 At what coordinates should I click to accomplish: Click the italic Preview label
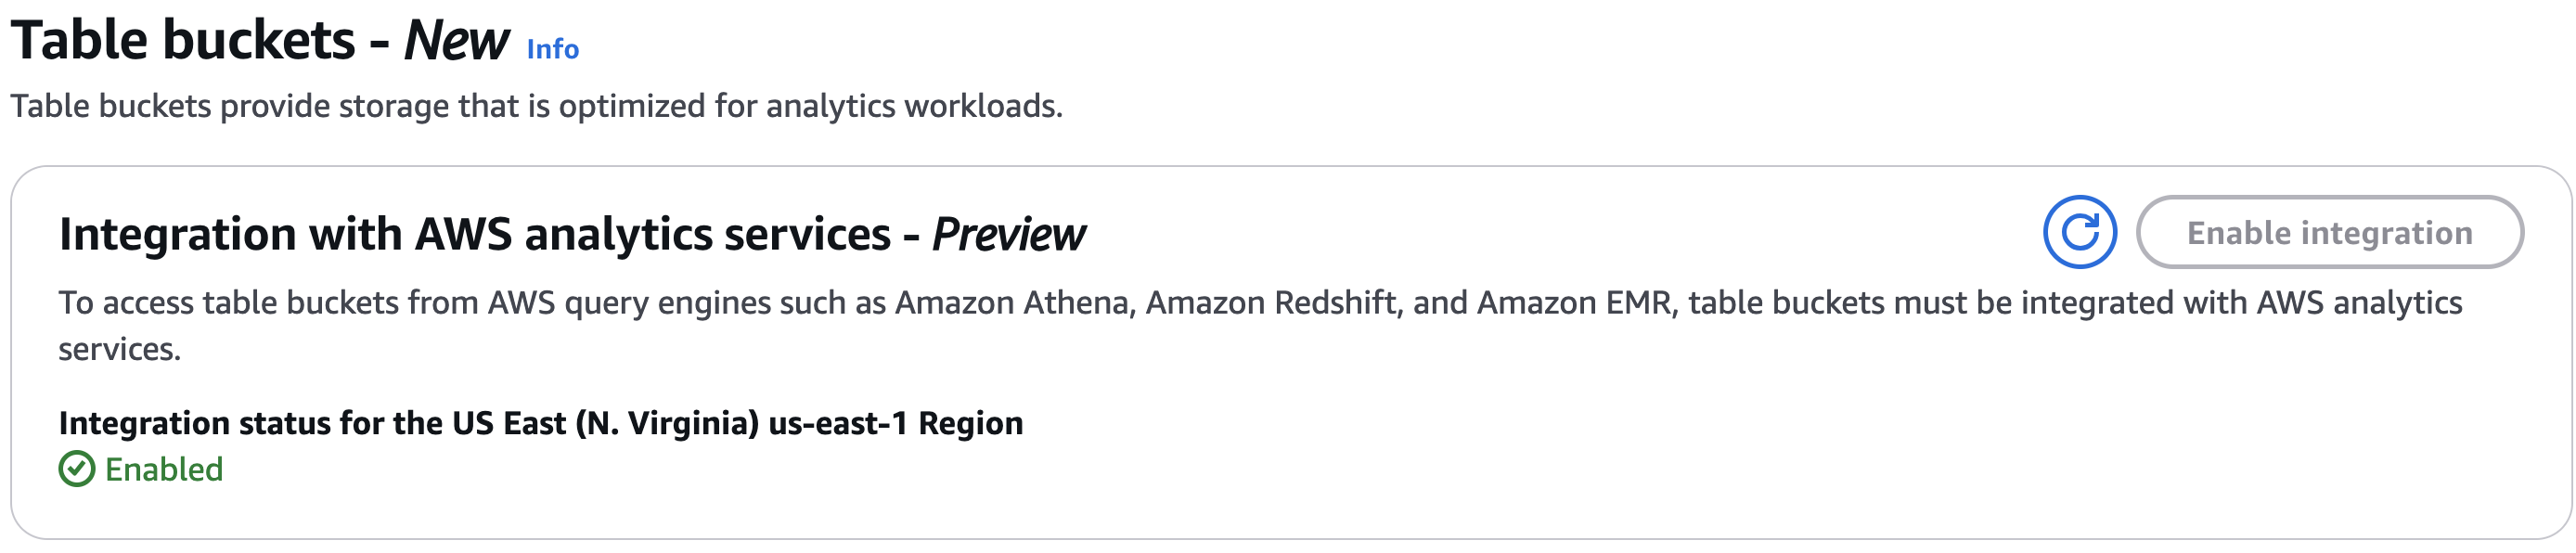[1008, 235]
